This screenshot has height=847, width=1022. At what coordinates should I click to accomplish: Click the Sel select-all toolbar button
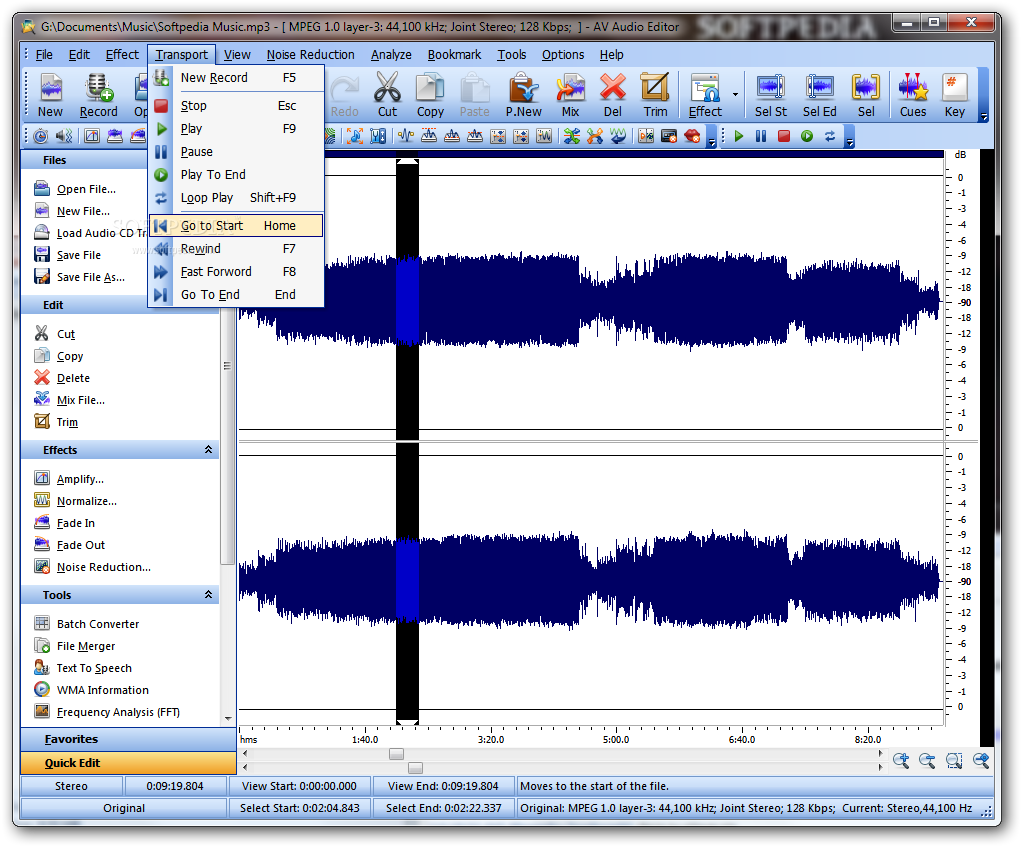coord(866,95)
